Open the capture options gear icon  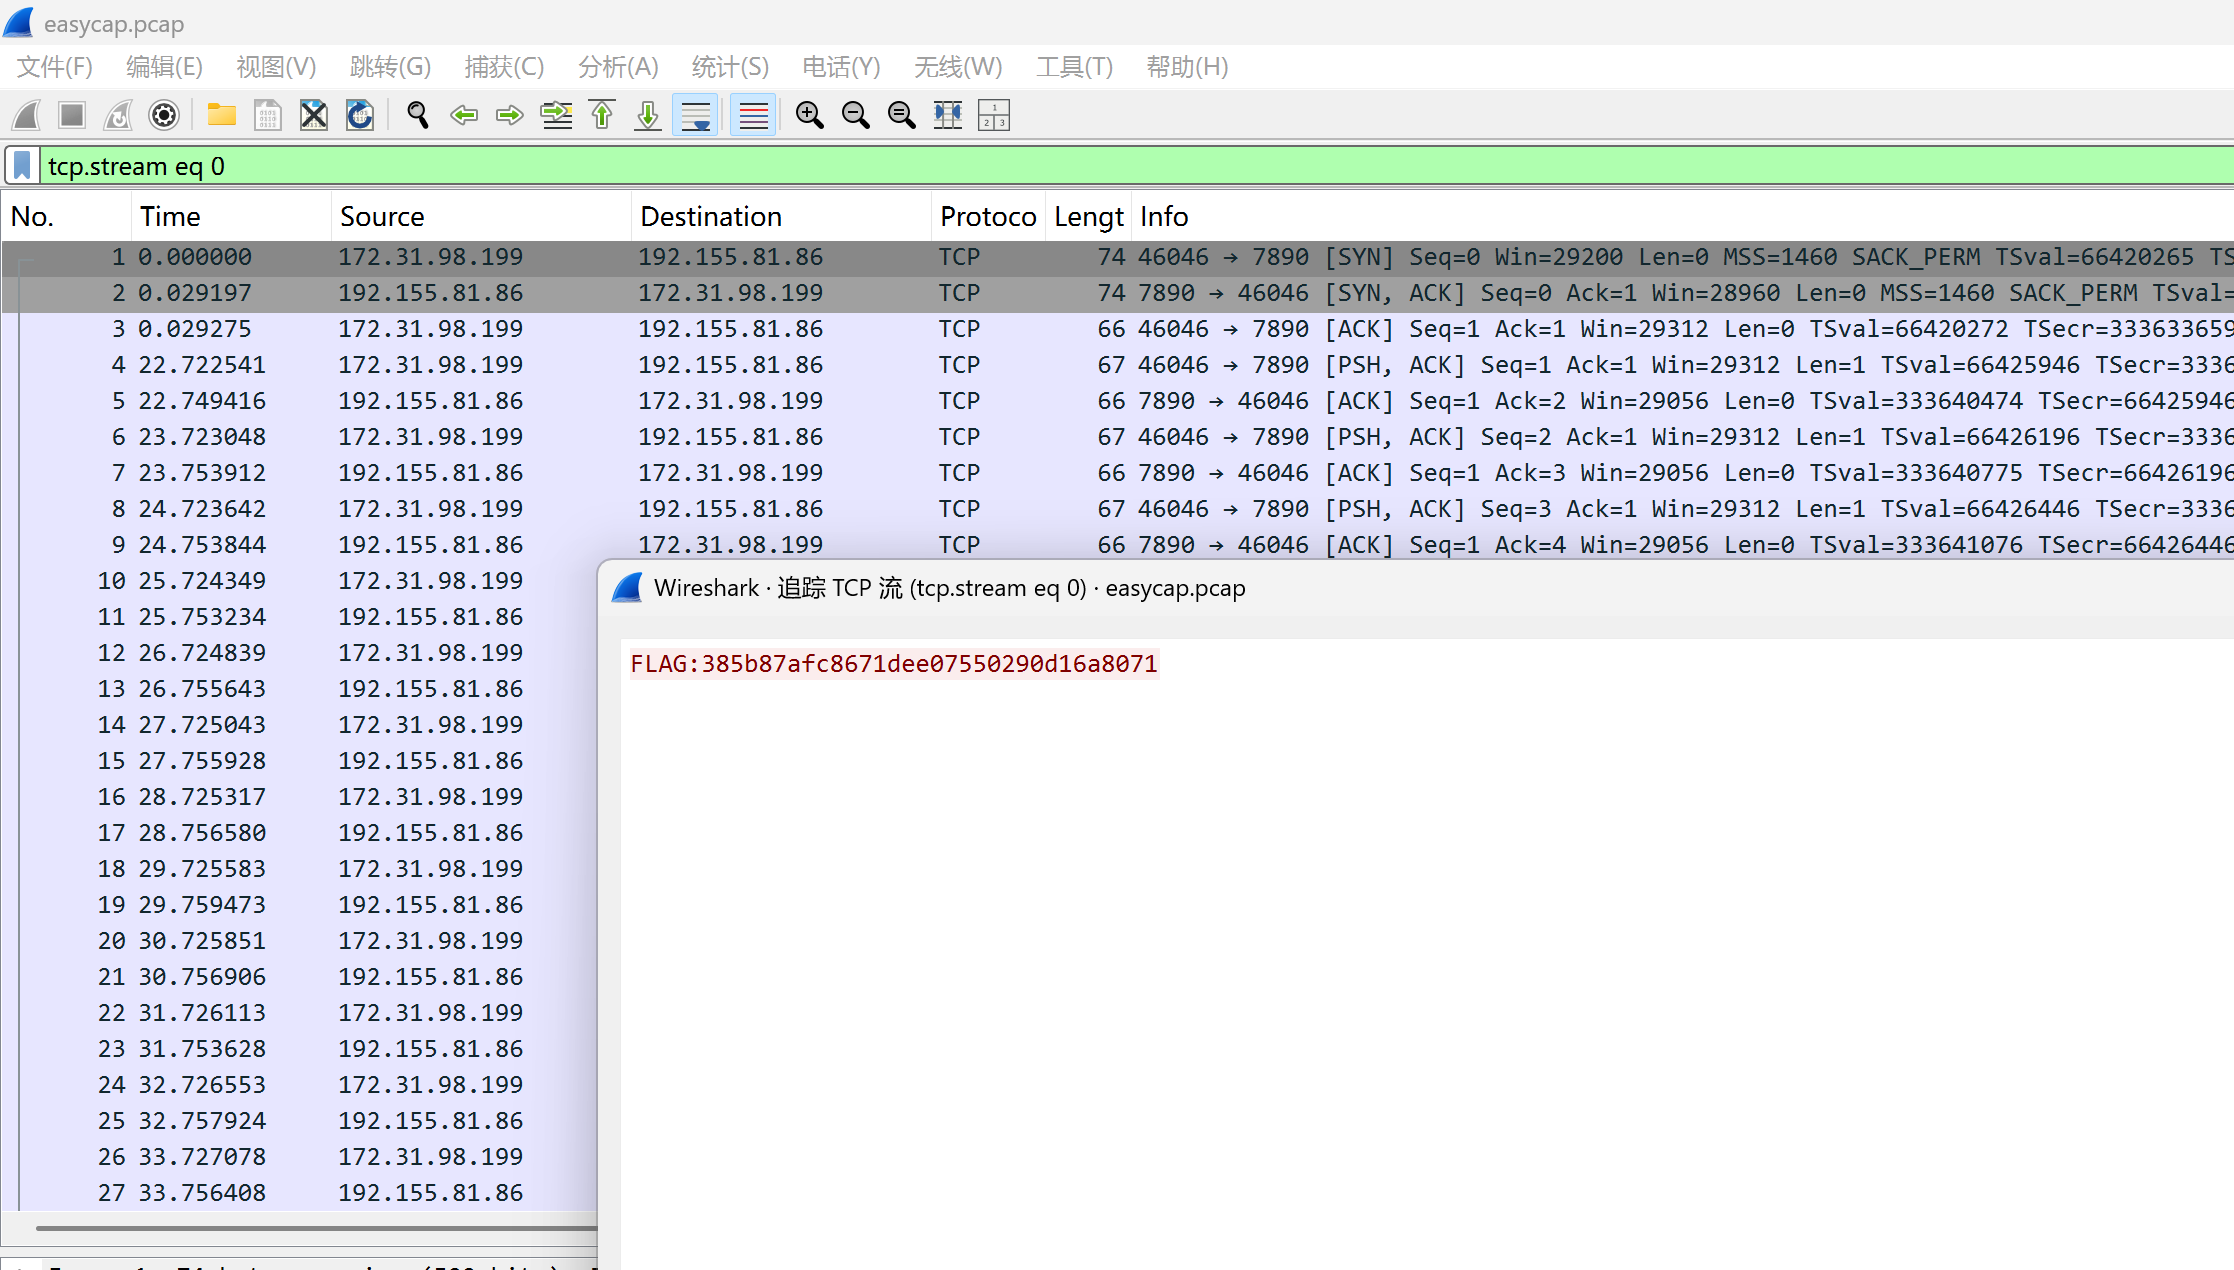pos(164,116)
